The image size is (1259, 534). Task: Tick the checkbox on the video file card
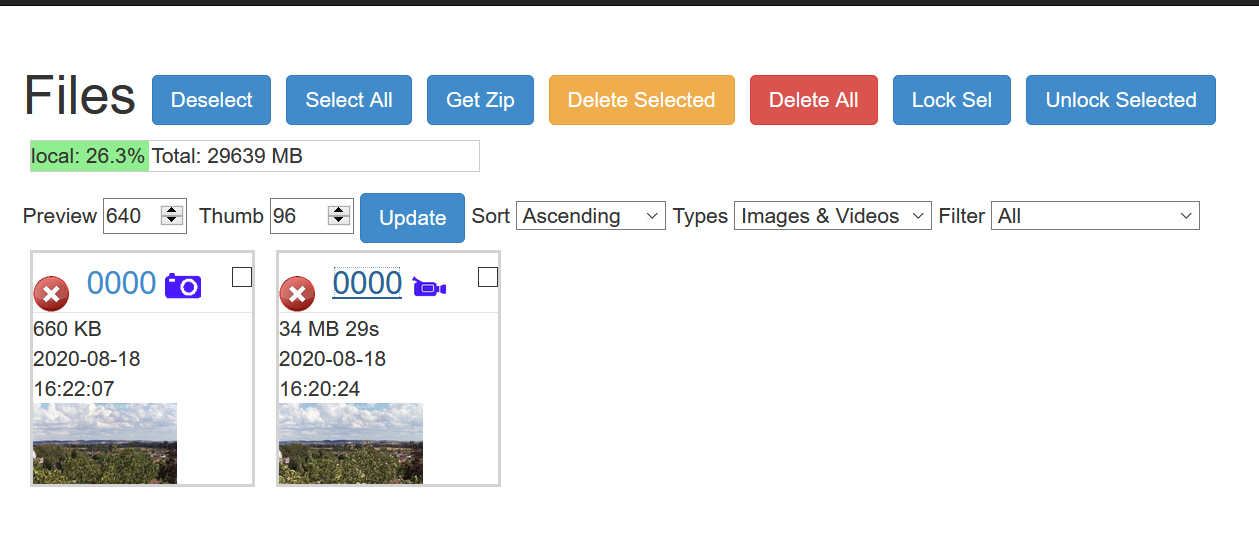pyautogui.click(x=488, y=277)
